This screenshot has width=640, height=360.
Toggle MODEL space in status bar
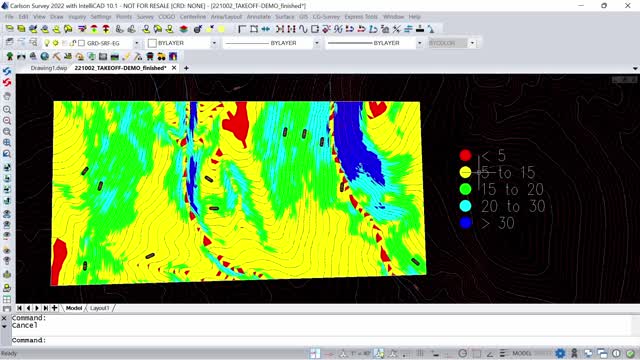522,353
